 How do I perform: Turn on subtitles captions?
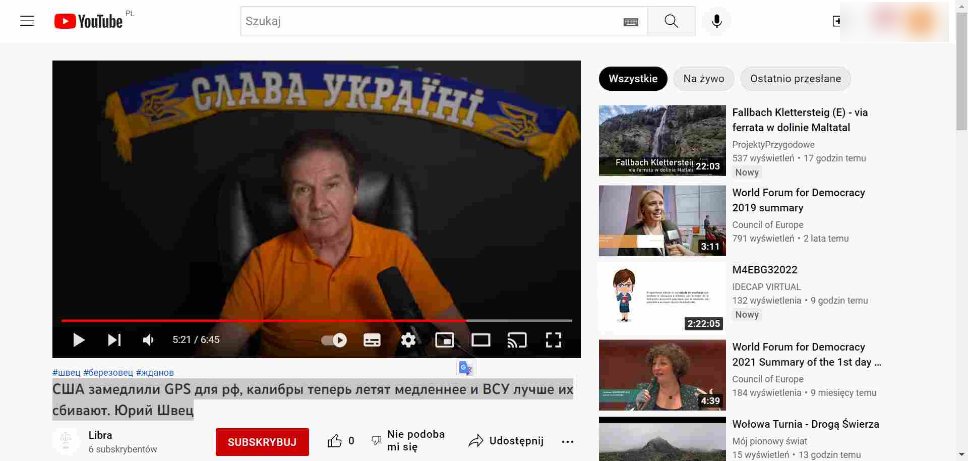click(x=372, y=340)
